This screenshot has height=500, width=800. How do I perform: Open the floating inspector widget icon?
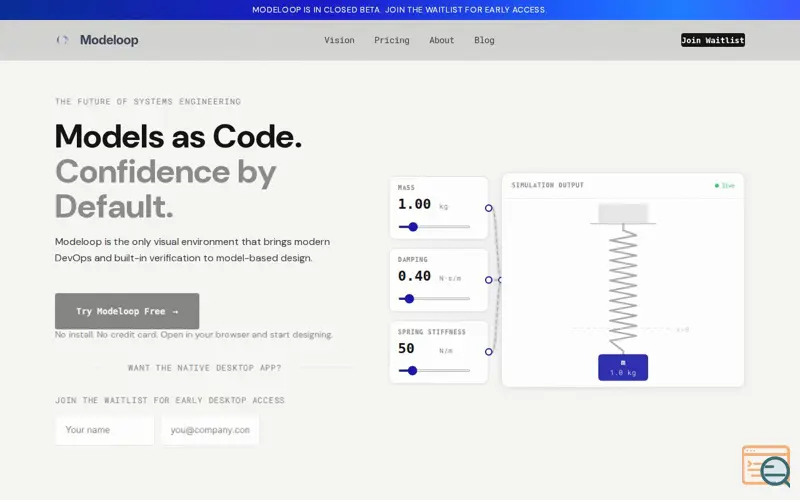pos(766,466)
